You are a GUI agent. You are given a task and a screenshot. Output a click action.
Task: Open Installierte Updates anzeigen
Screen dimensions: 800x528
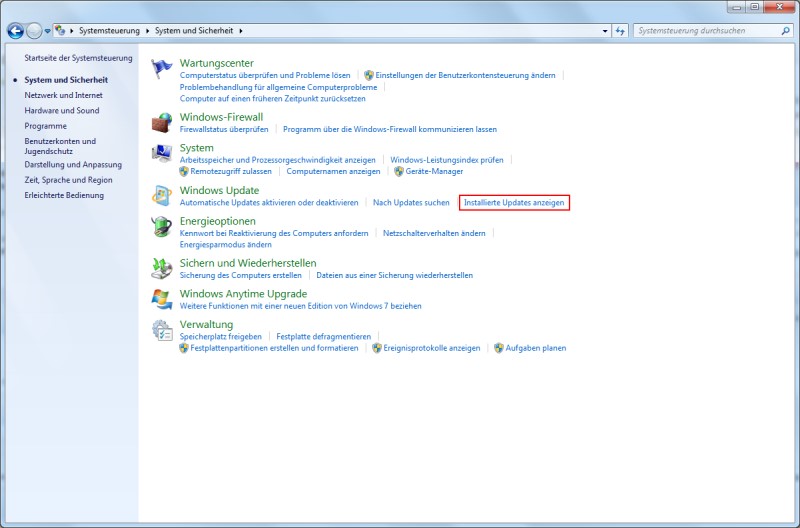[x=514, y=203]
